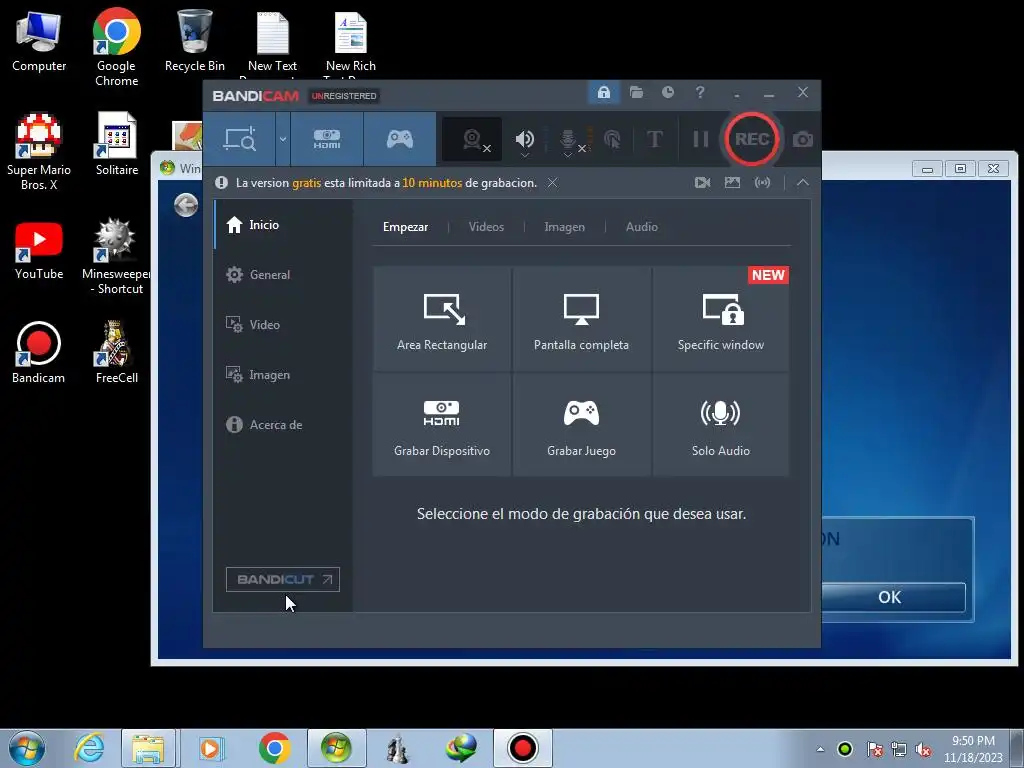This screenshot has width=1024, height=768.
Task: Open the BANDICUT link button
Action: (x=283, y=579)
